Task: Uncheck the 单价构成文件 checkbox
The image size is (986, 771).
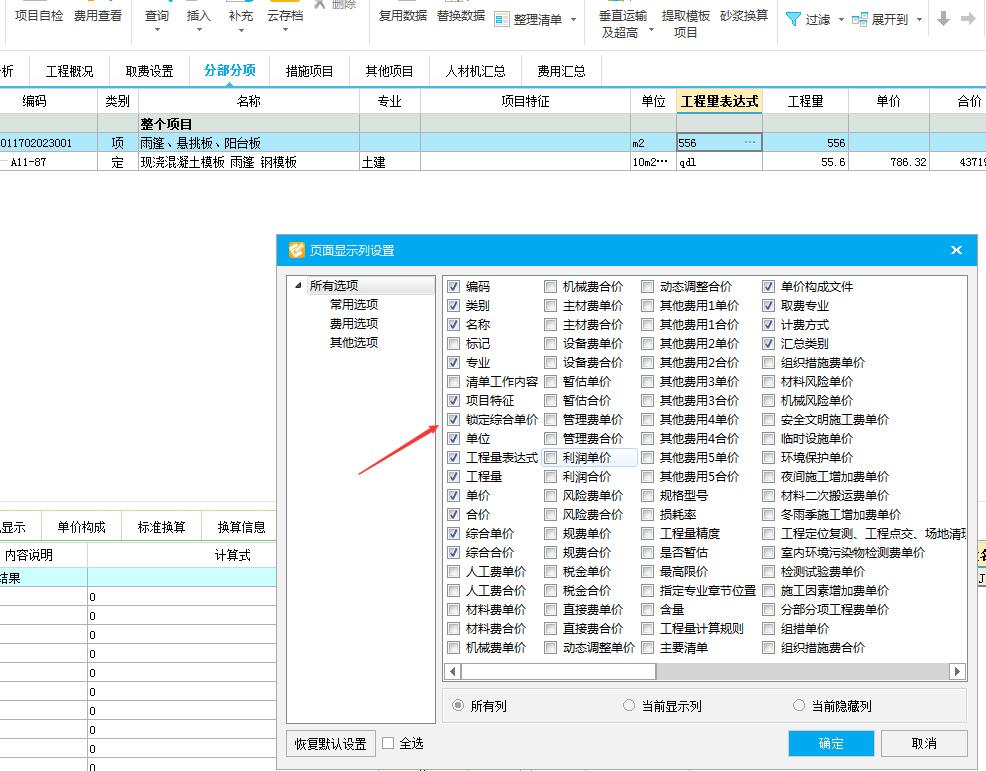Action: [768, 286]
